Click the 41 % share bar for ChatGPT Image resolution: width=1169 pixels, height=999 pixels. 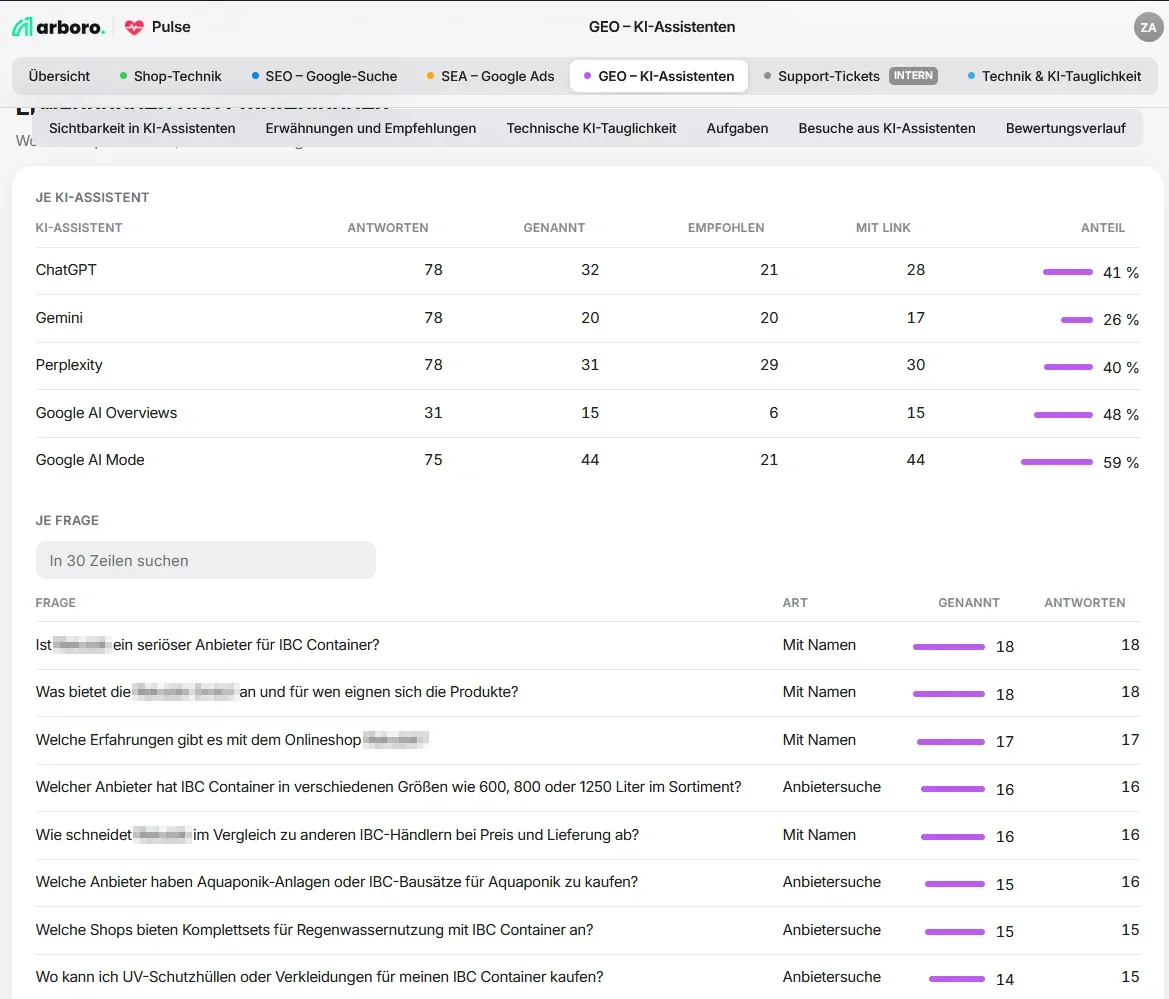click(1068, 272)
